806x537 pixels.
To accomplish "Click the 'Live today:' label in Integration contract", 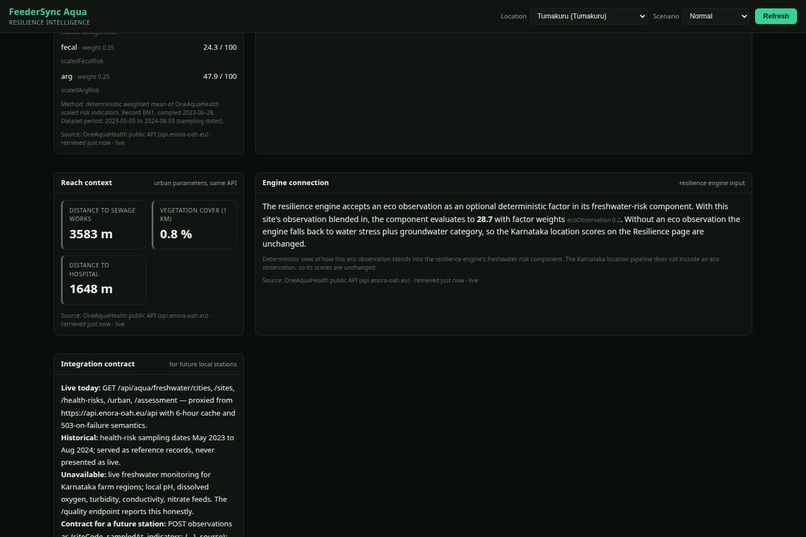I will tap(81, 388).
